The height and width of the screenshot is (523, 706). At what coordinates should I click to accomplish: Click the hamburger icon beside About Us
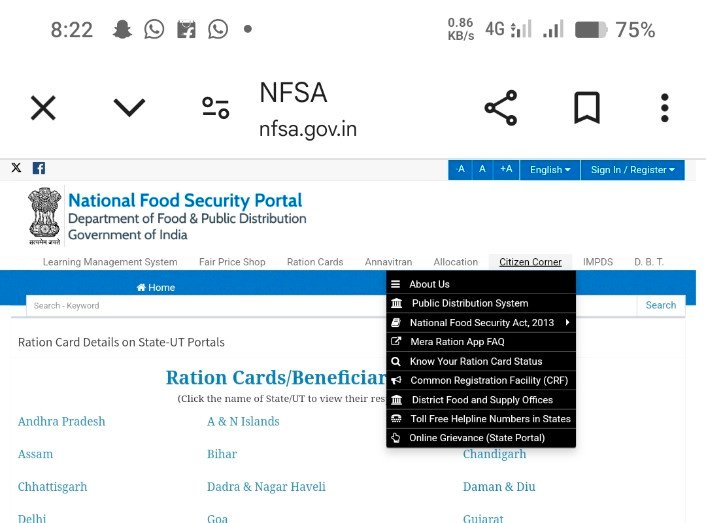pos(395,284)
